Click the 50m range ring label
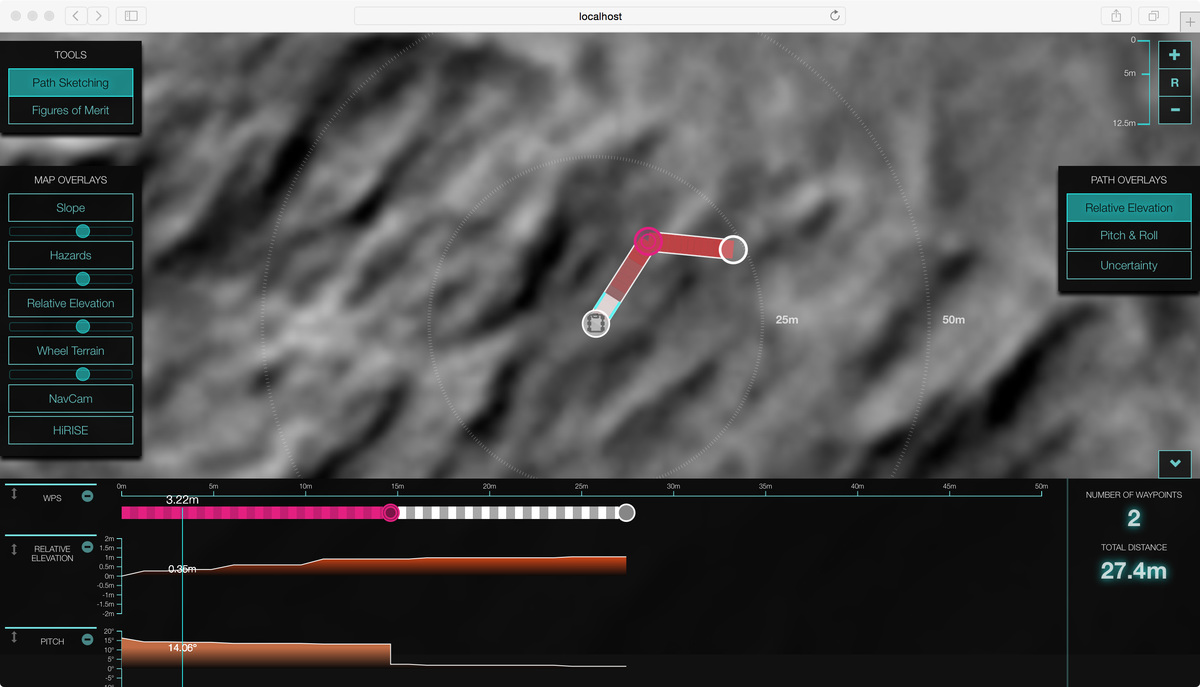Image resolution: width=1200 pixels, height=687 pixels. click(x=953, y=320)
